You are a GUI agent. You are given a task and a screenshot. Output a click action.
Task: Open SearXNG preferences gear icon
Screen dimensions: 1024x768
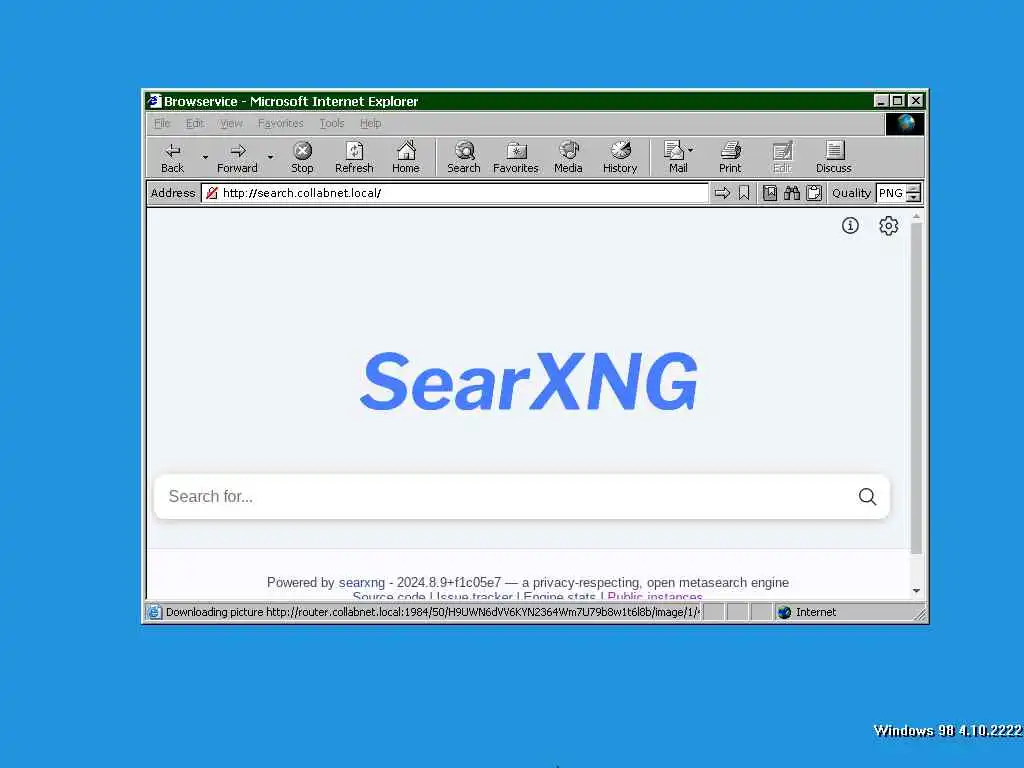click(x=888, y=226)
